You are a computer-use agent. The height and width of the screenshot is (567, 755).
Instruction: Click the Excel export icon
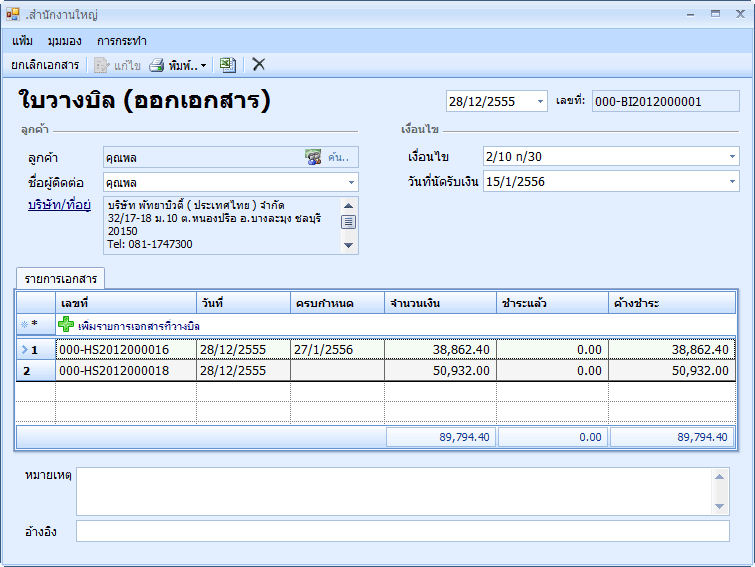pyautogui.click(x=227, y=65)
